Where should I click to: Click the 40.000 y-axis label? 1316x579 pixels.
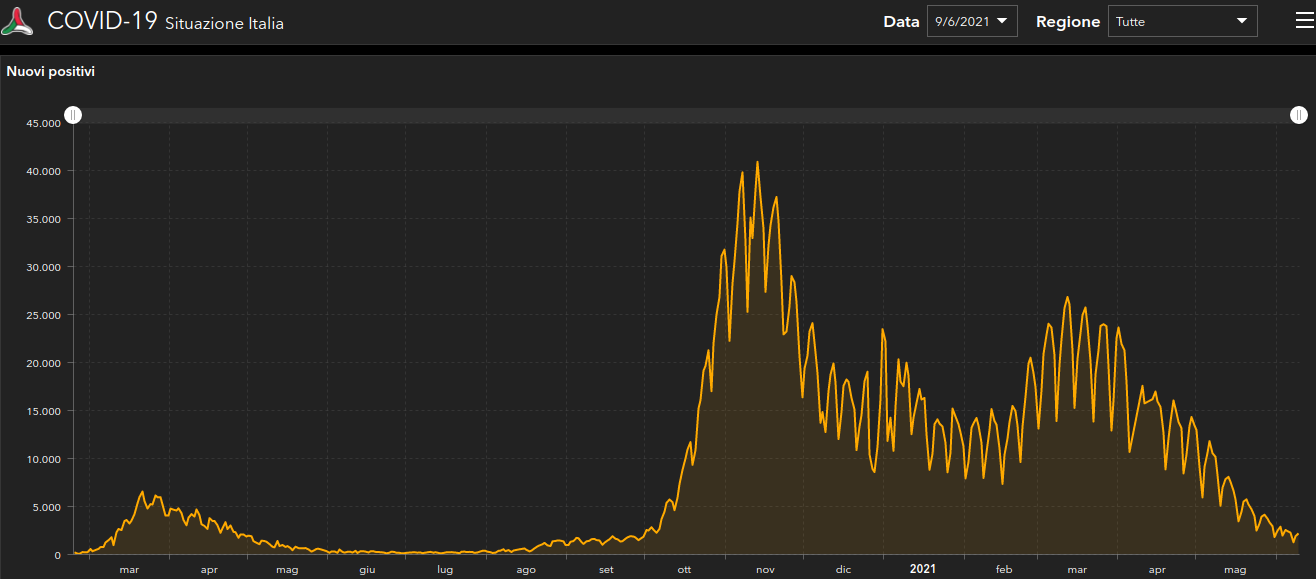[44, 171]
